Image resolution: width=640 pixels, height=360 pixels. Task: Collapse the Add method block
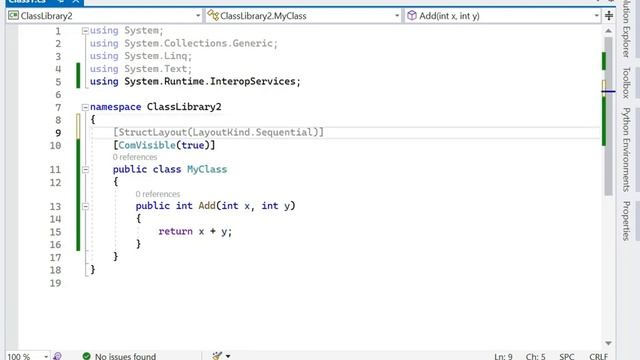pos(85,207)
